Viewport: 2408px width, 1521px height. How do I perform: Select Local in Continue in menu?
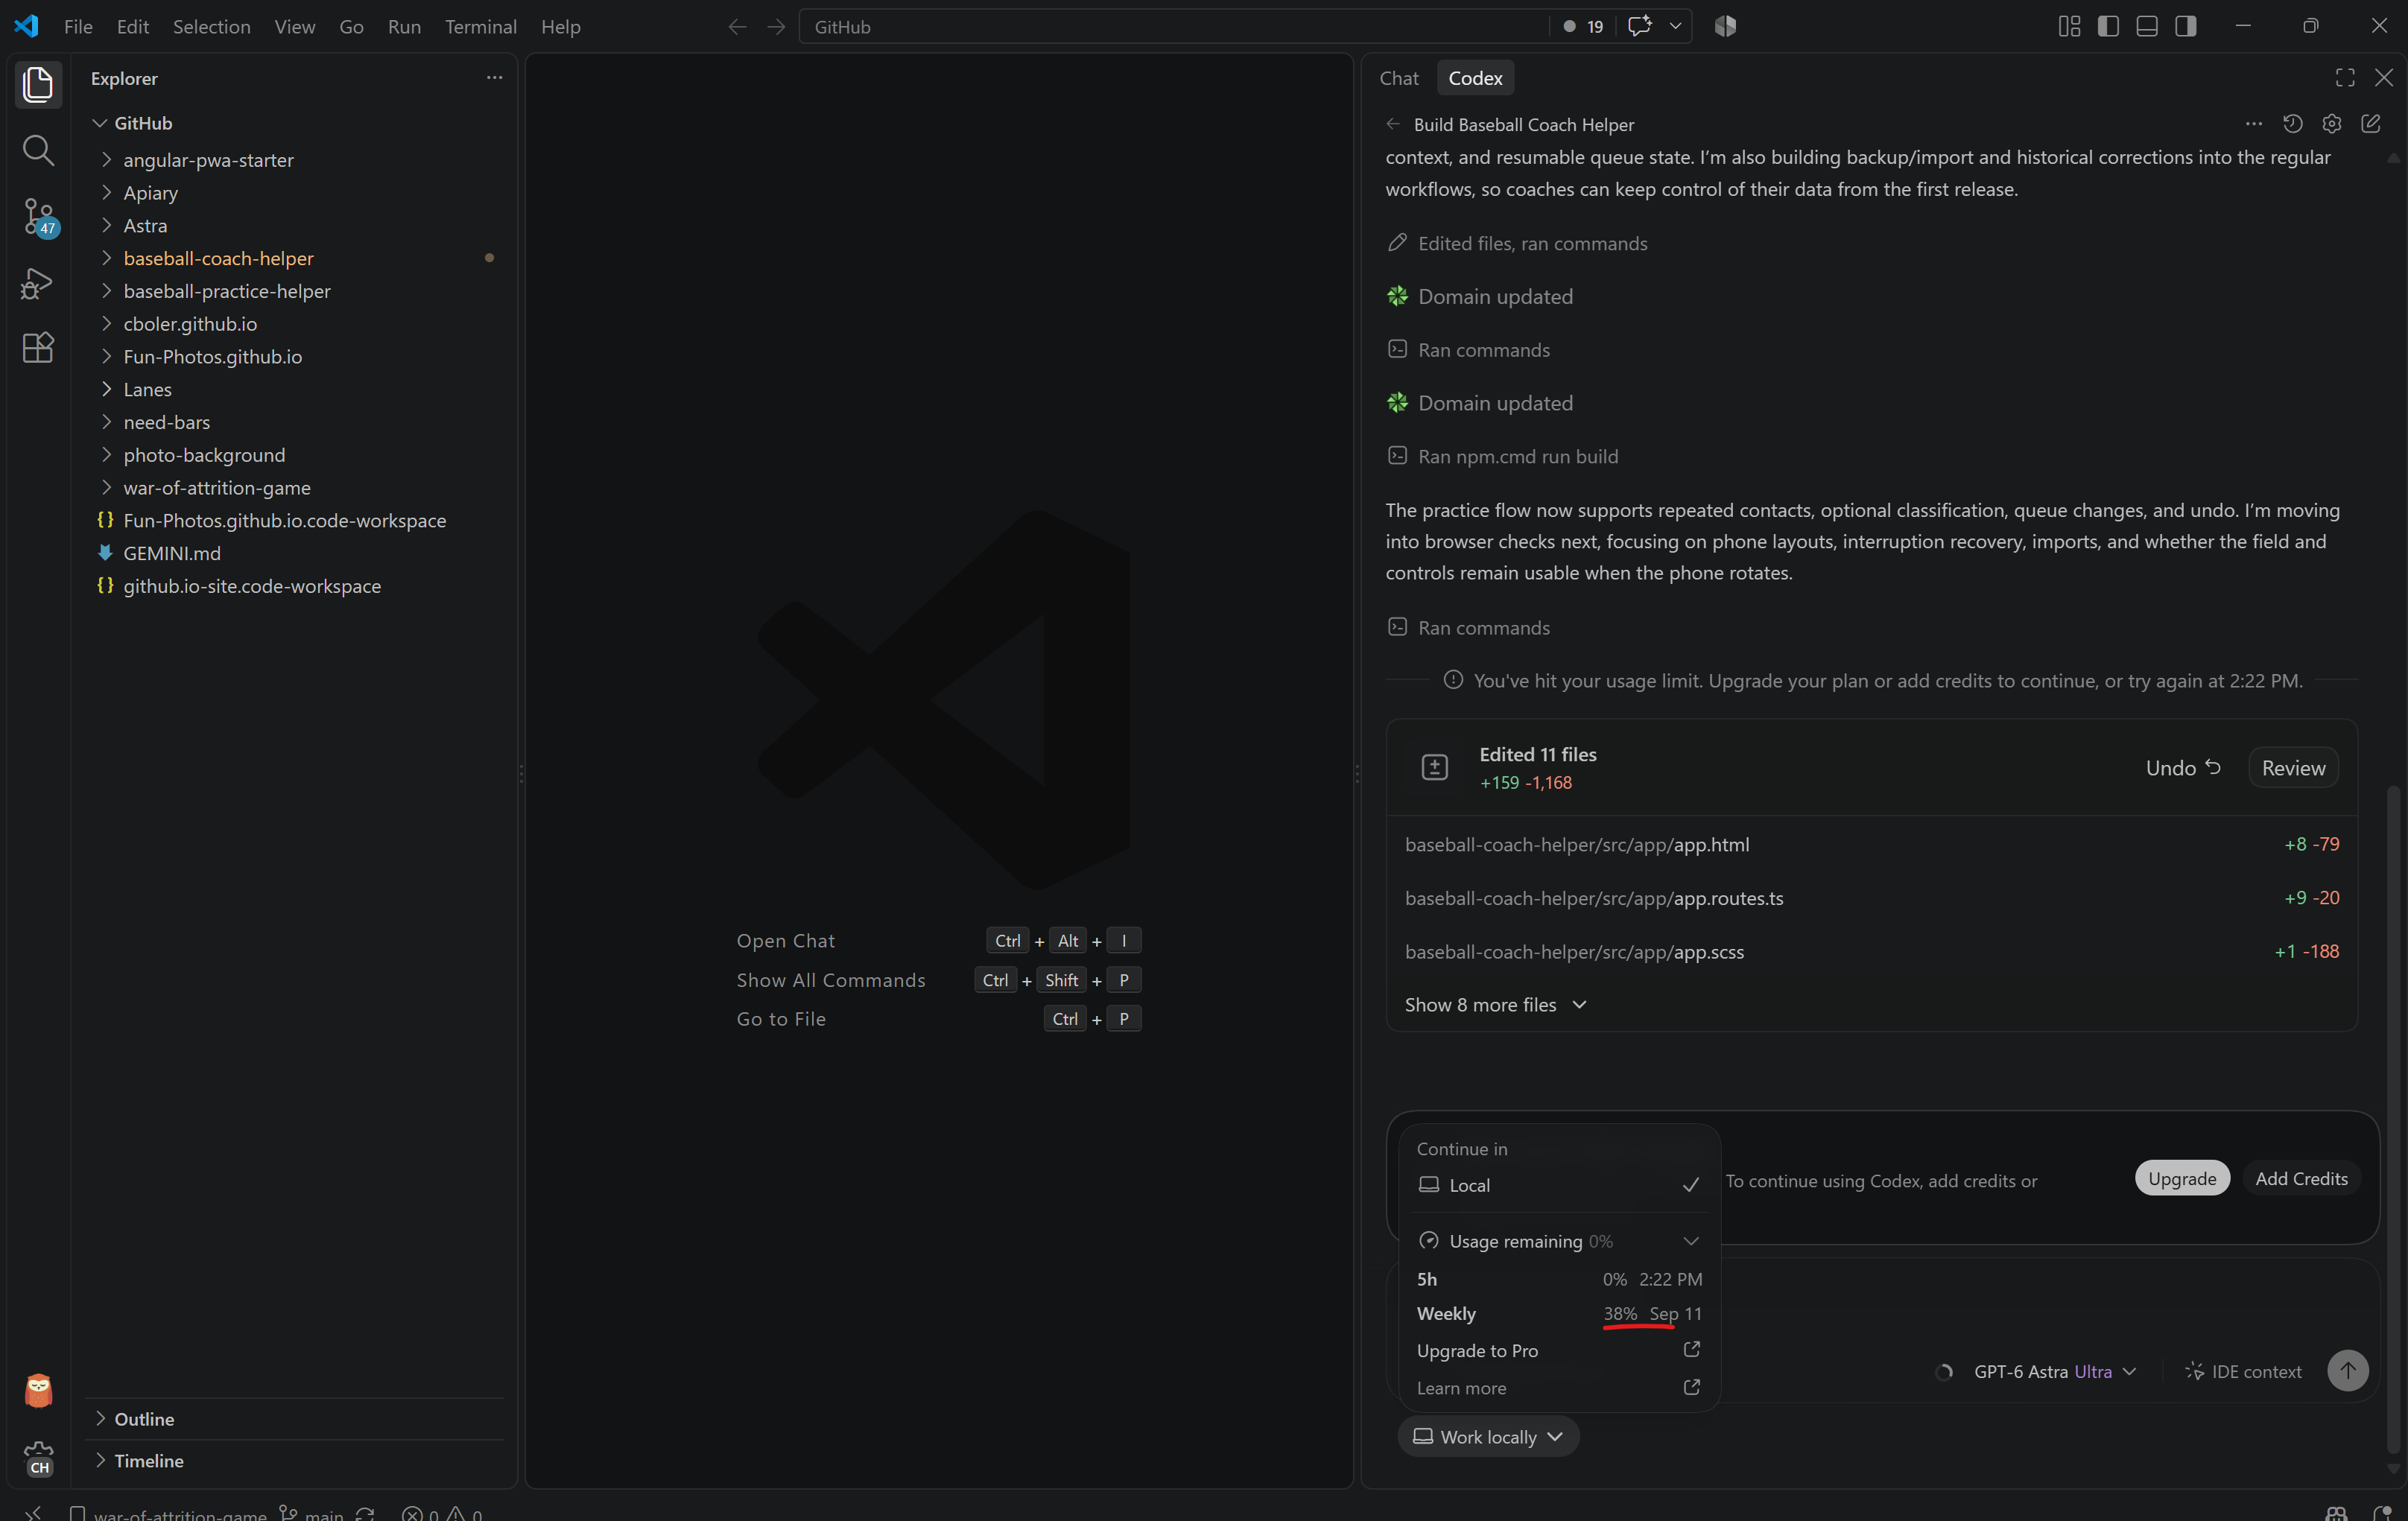point(1559,1185)
